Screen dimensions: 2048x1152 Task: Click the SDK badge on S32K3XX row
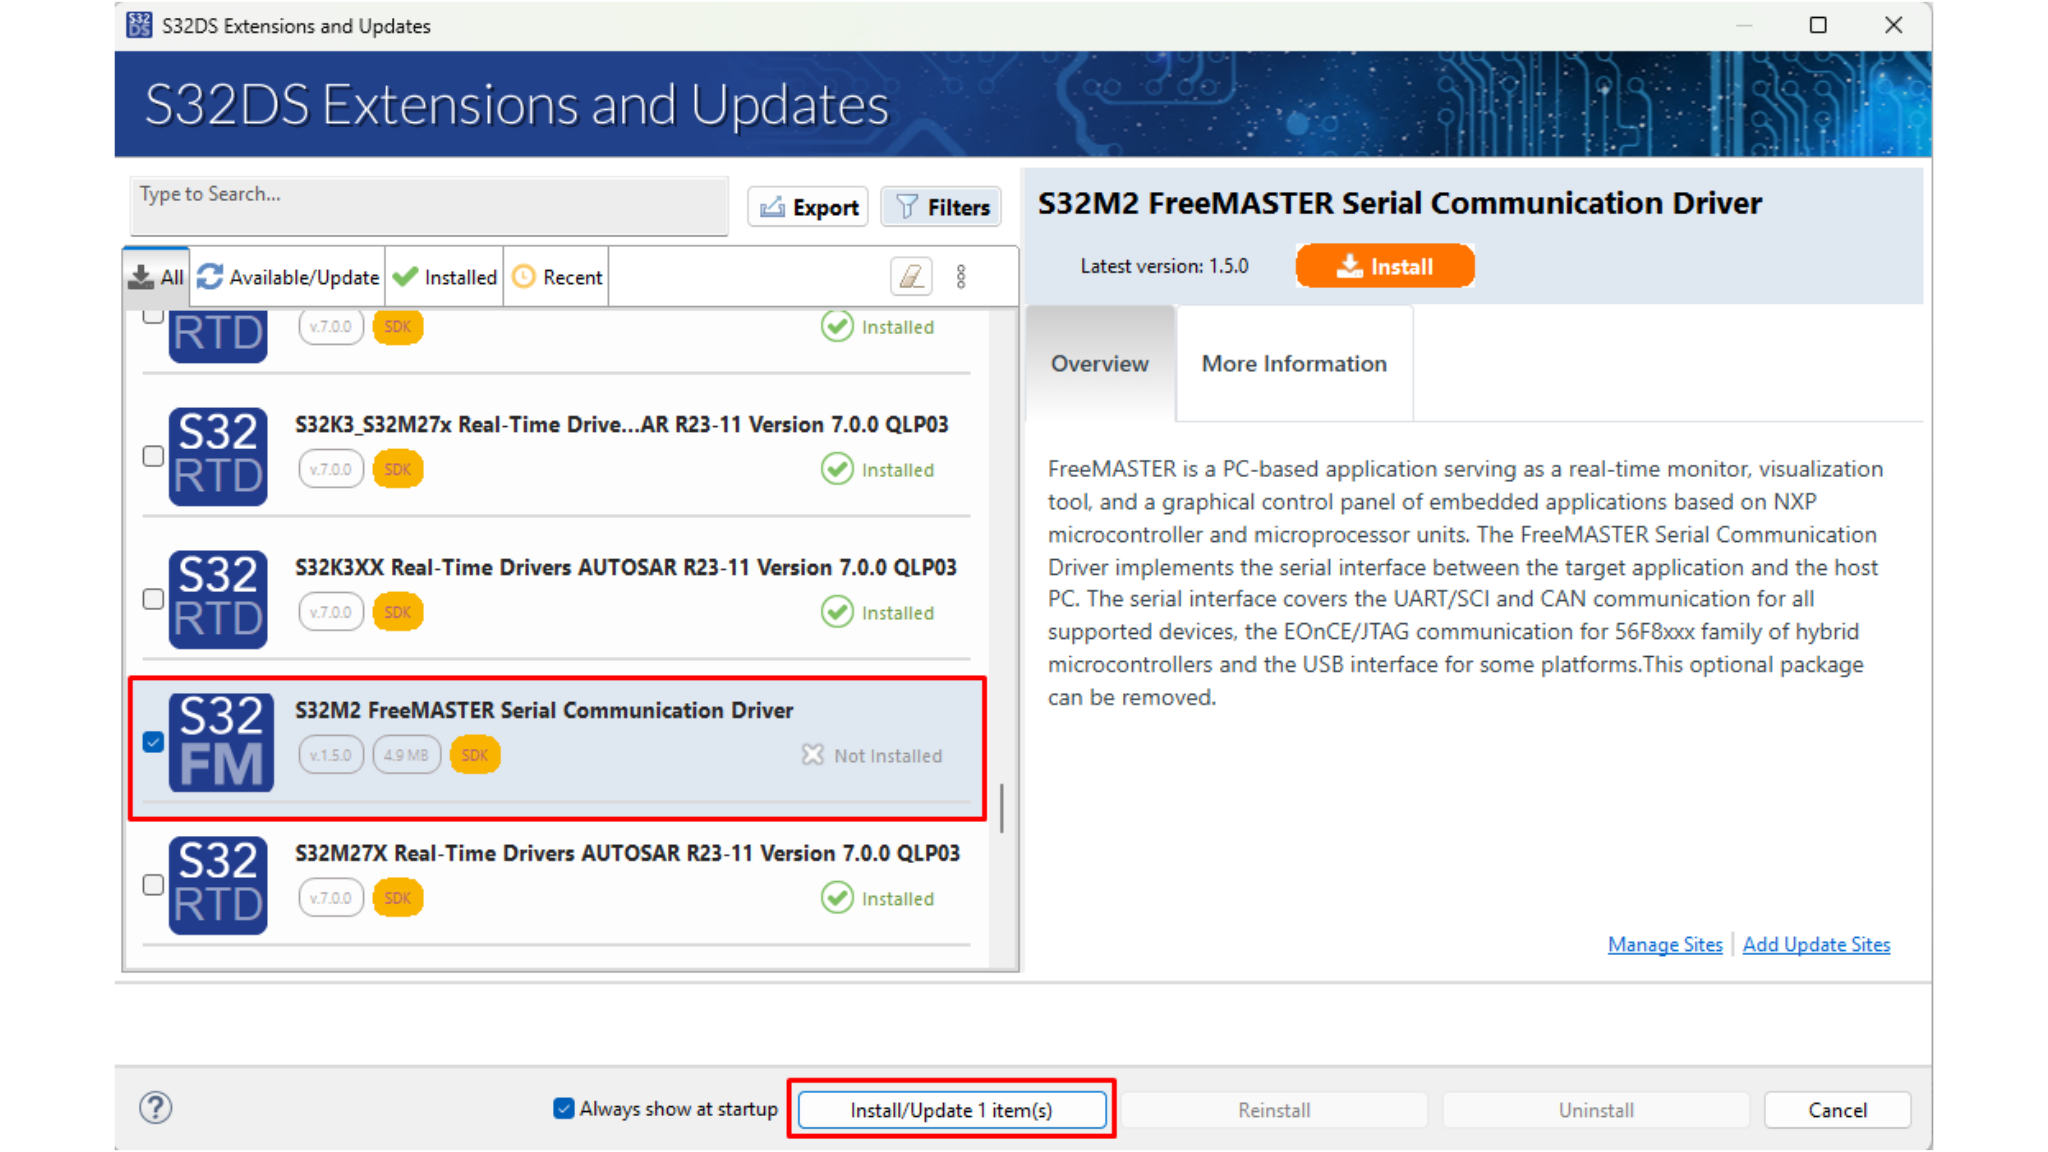398,612
